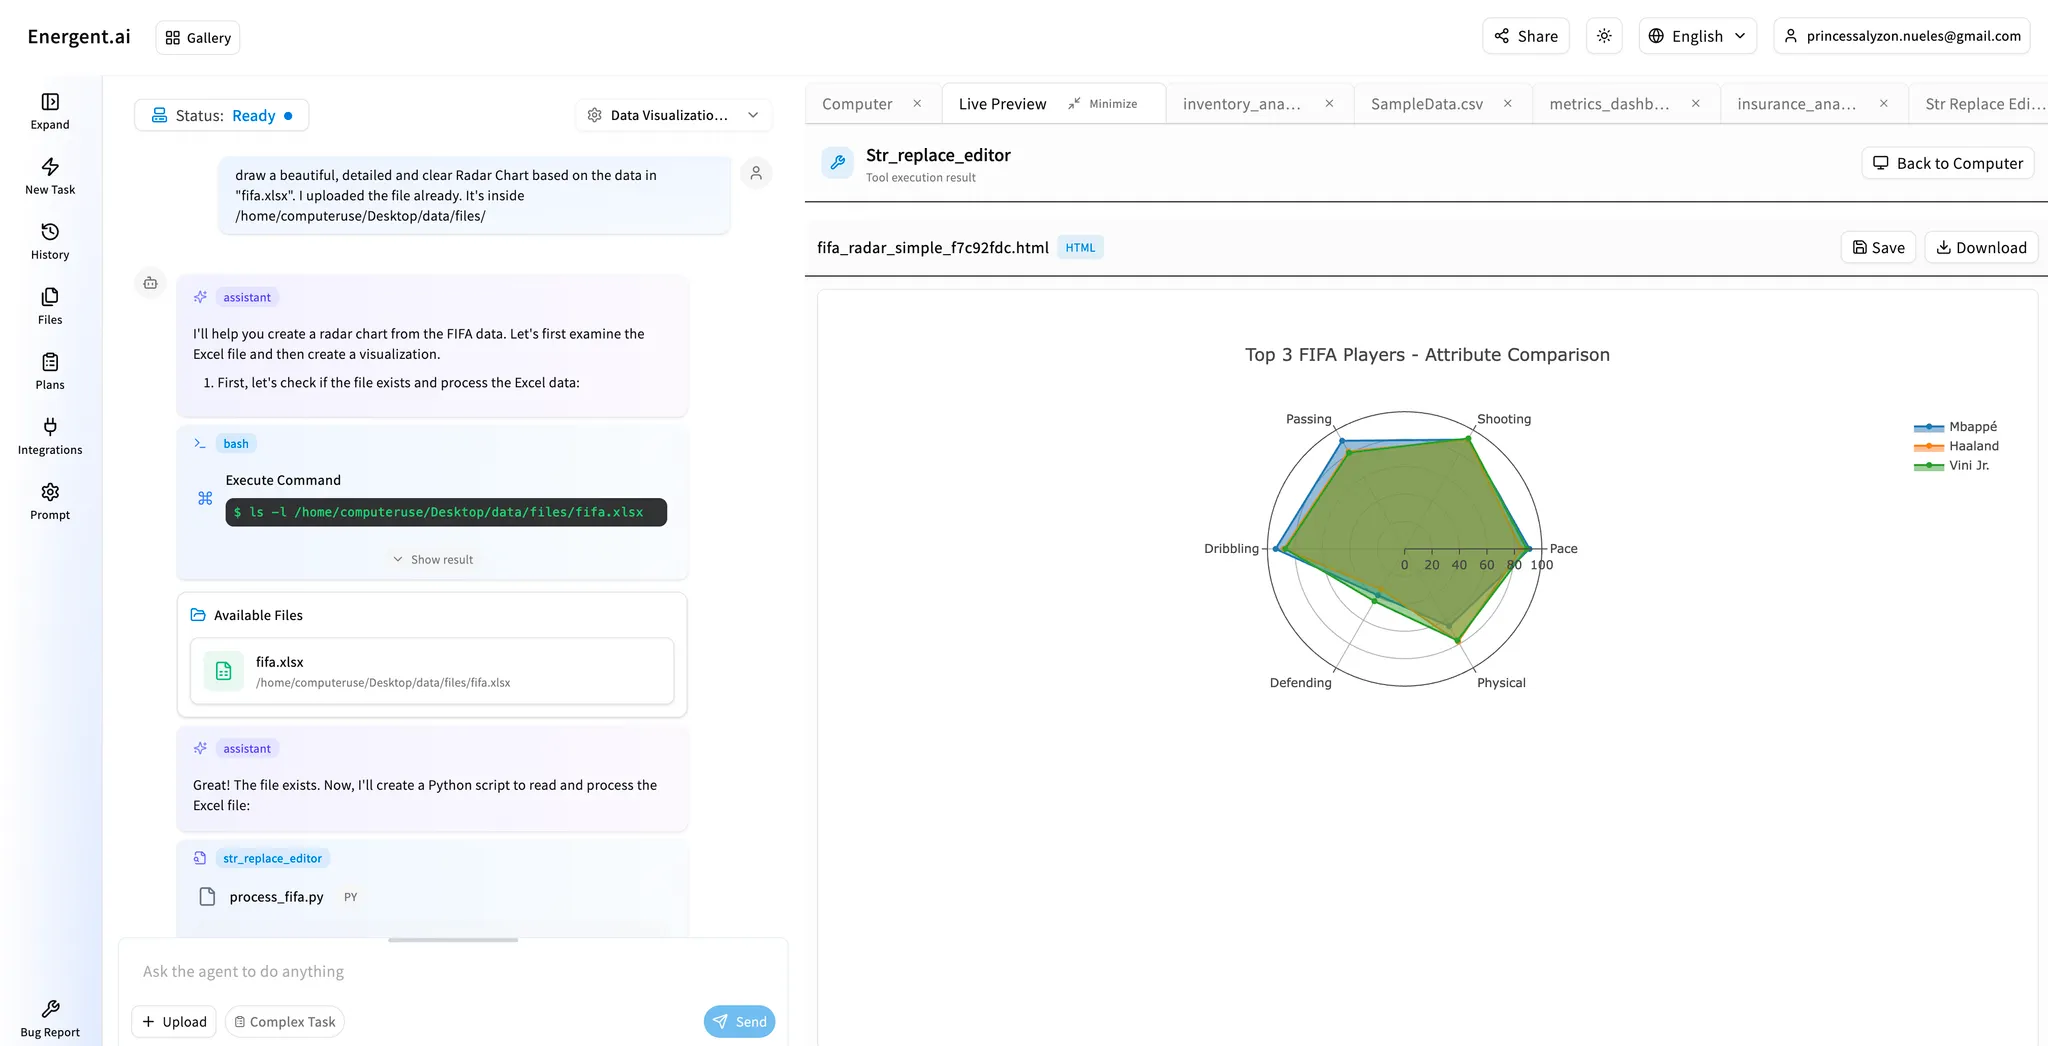Toggle Complex Task mode
2048x1046 pixels.
(284, 1021)
